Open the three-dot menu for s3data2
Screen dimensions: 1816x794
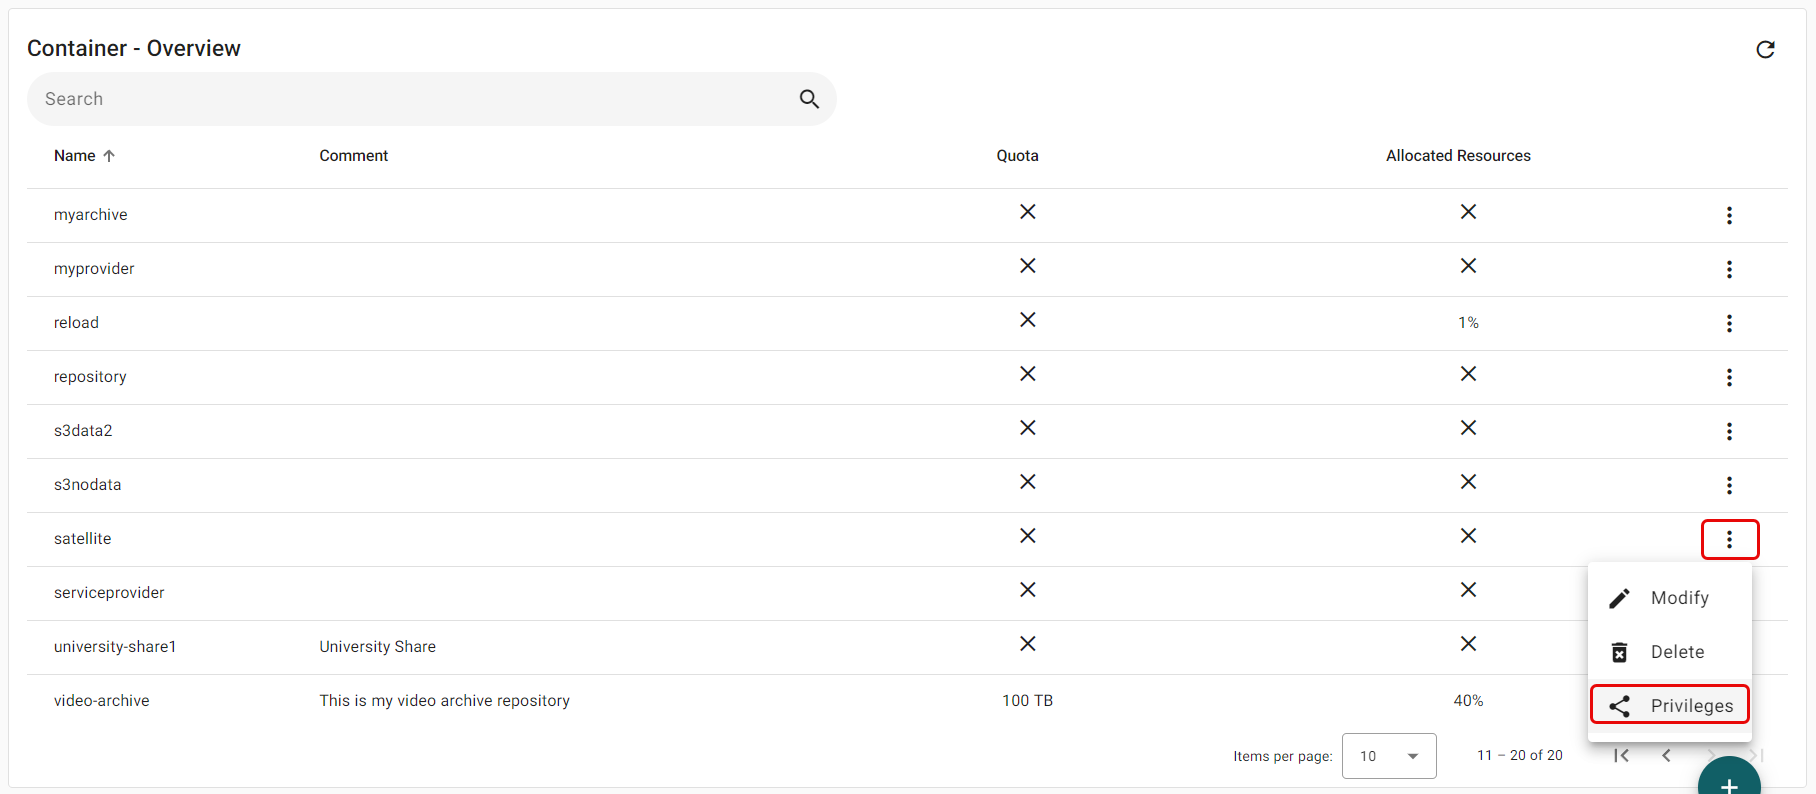point(1729,431)
